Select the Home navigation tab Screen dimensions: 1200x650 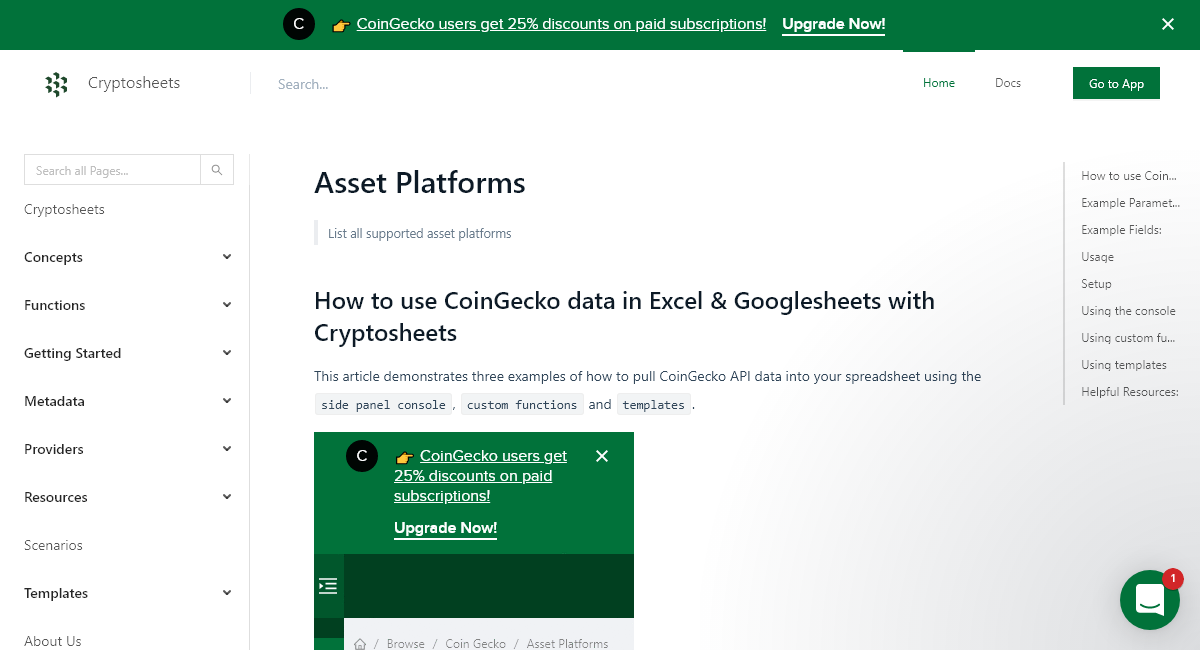[x=938, y=83]
